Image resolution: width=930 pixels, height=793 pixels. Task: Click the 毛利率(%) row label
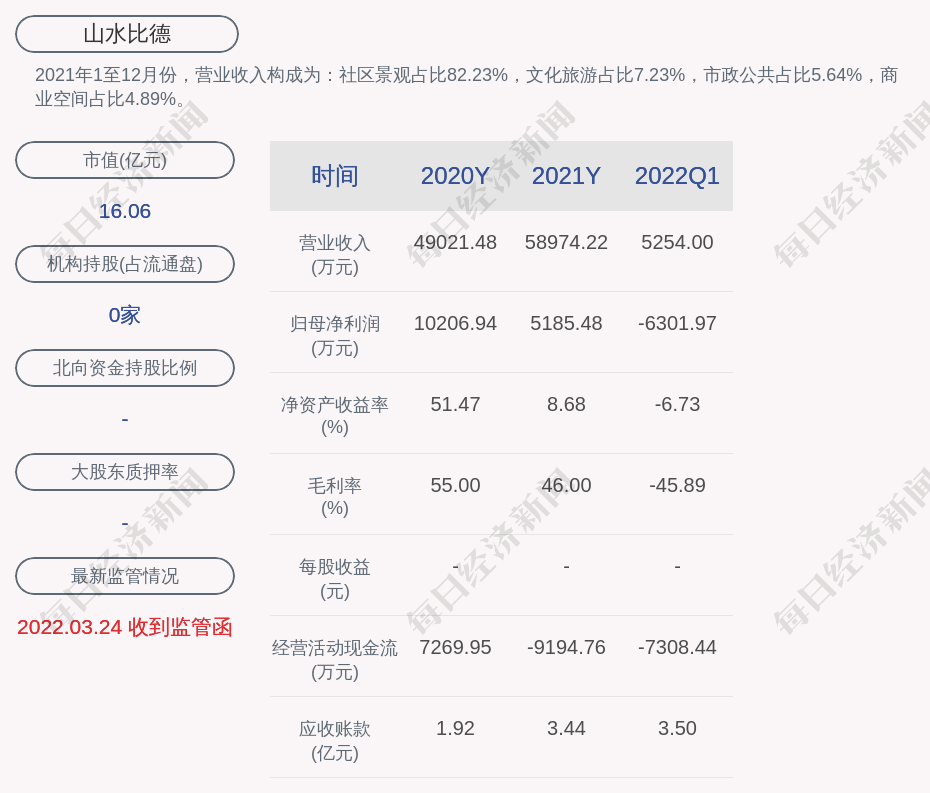(335, 497)
